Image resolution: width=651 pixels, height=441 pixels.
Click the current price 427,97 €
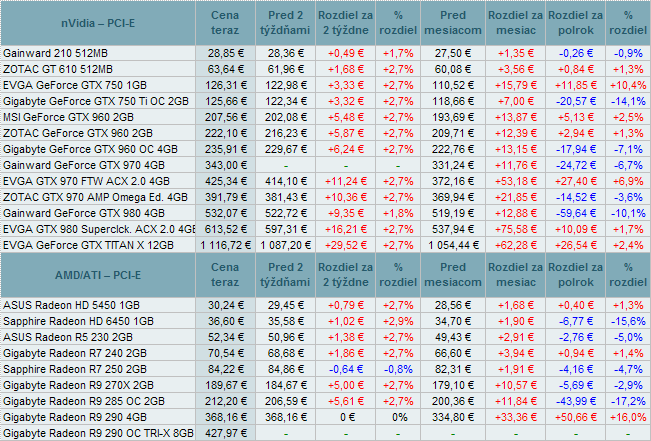click(226, 433)
